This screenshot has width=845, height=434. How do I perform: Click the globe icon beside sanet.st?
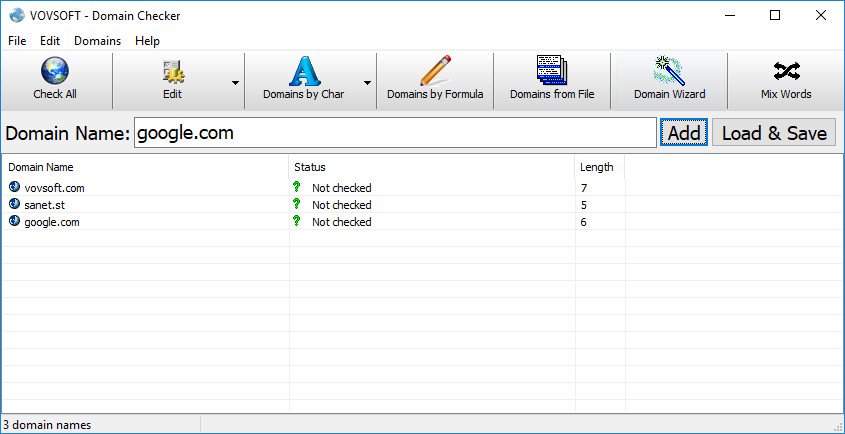click(15, 204)
